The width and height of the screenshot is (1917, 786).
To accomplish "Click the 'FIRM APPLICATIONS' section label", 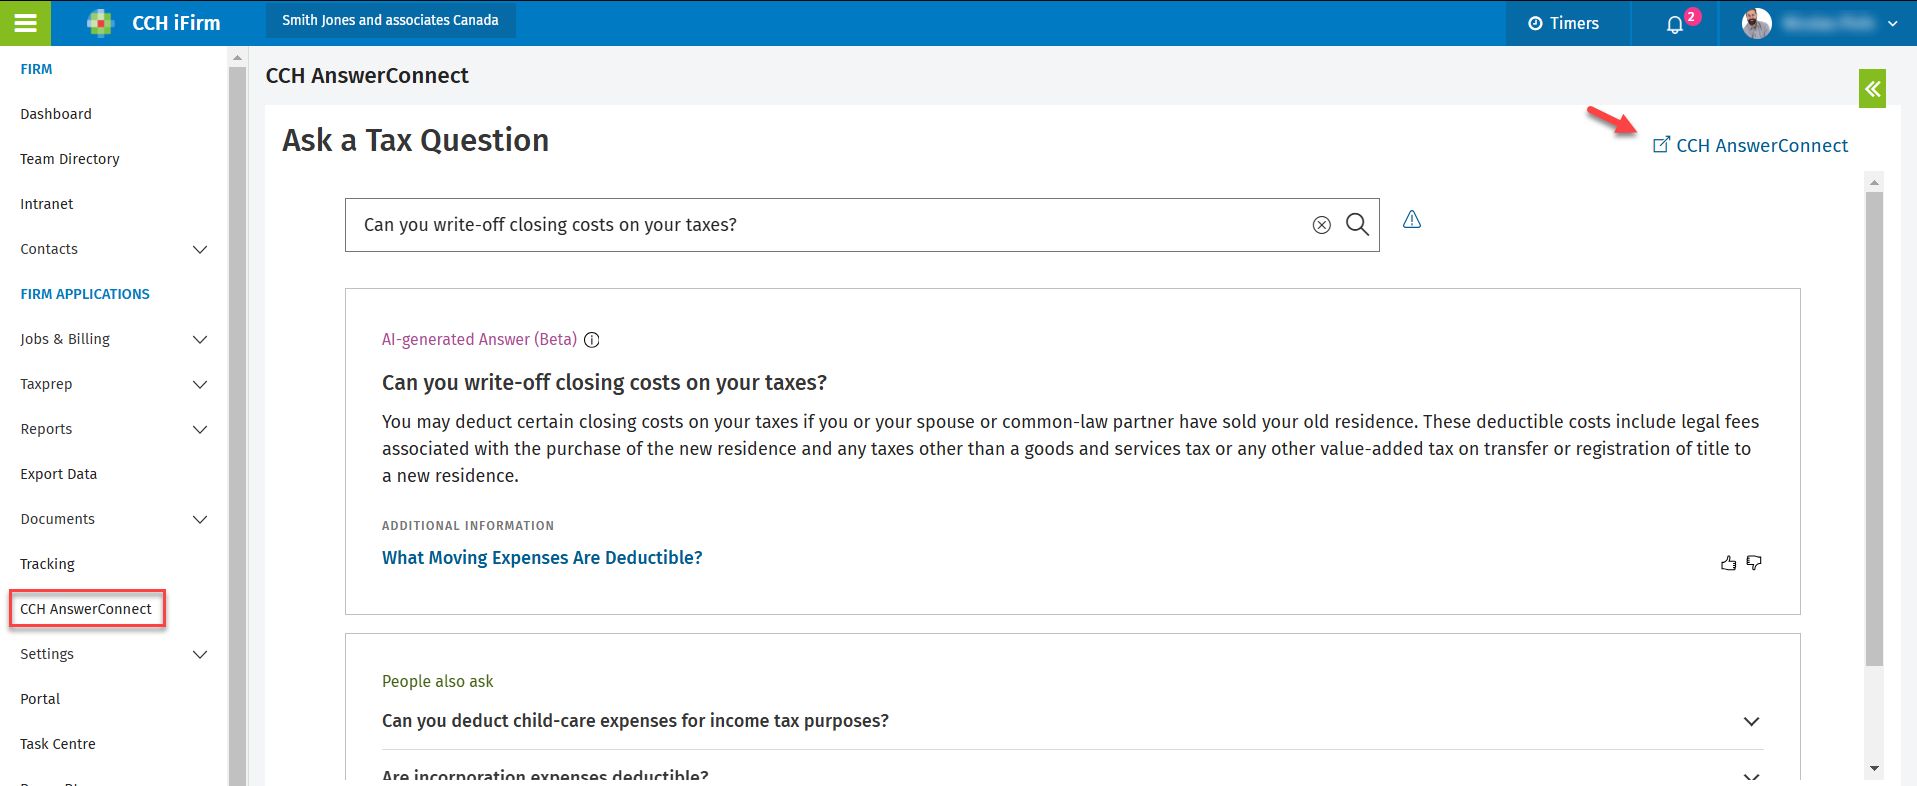I will 85,294.
